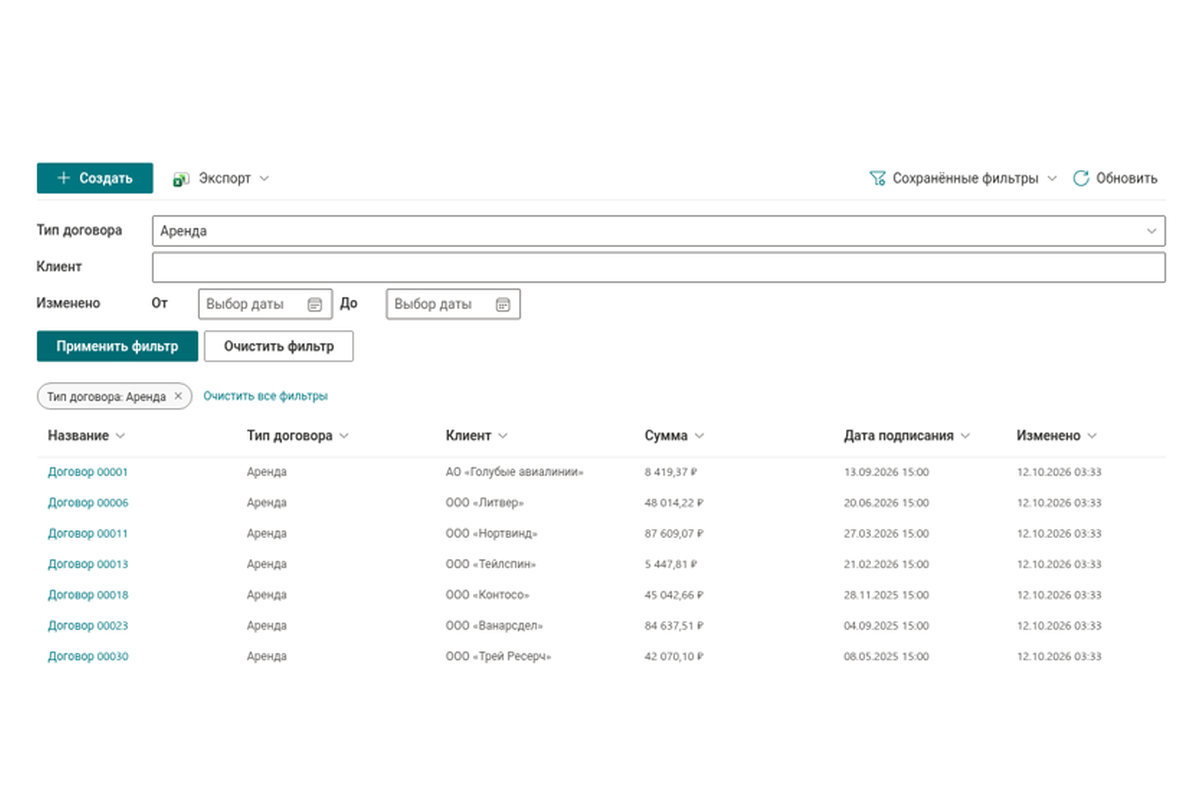Click the amount 84 637,51 ₽

(x=674, y=626)
